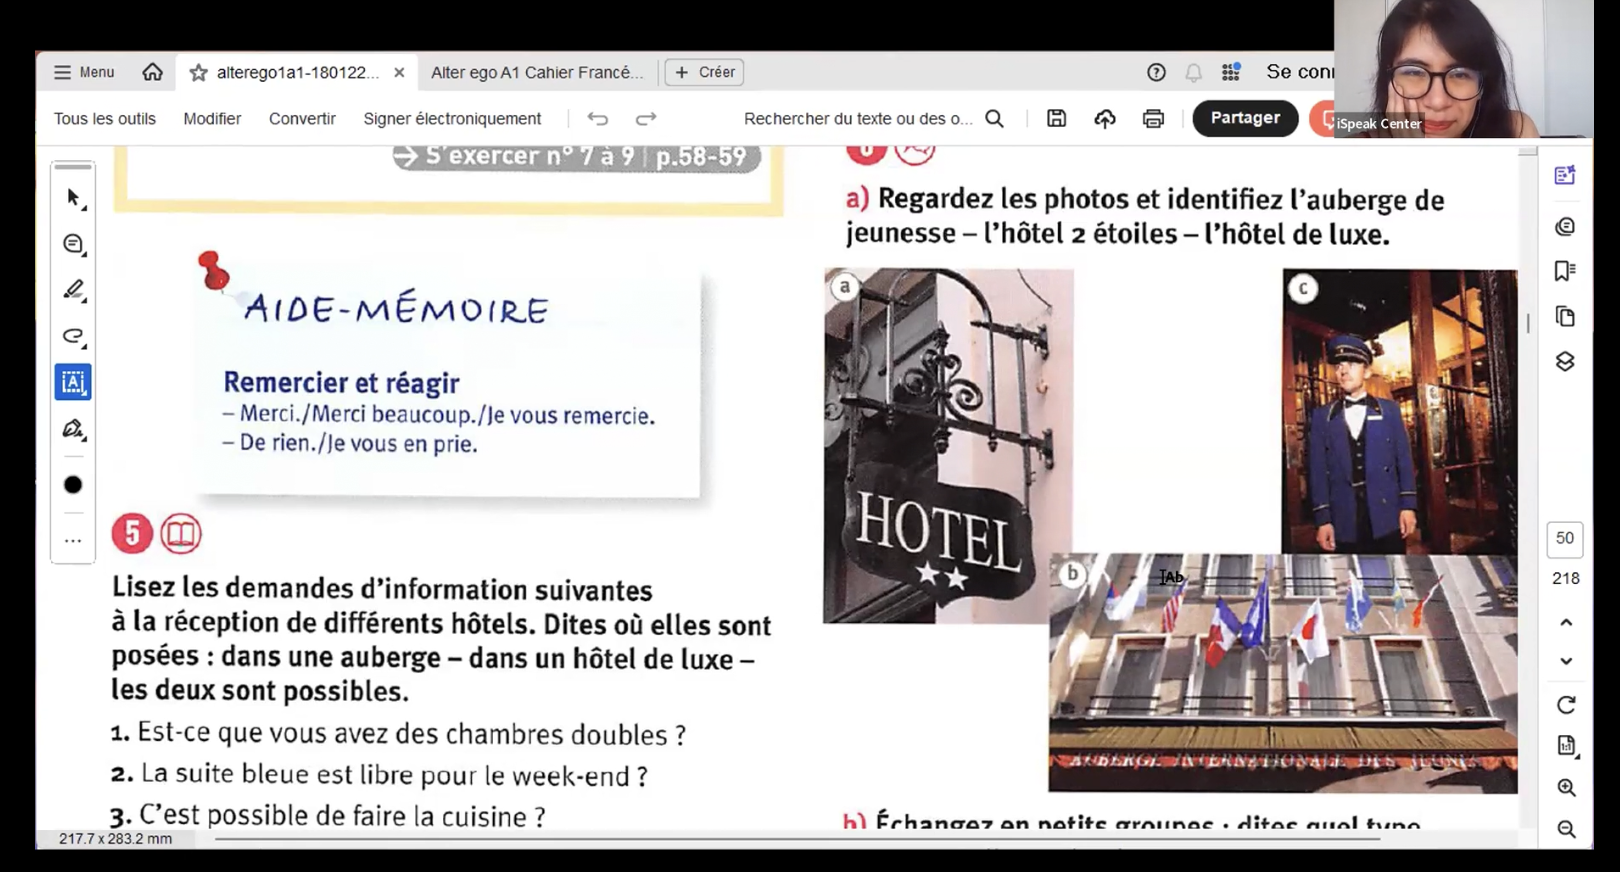Screen dimensions: 1620x872
Task: Select the arrow selection tool
Action: pyautogui.click(x=73, y=198)
